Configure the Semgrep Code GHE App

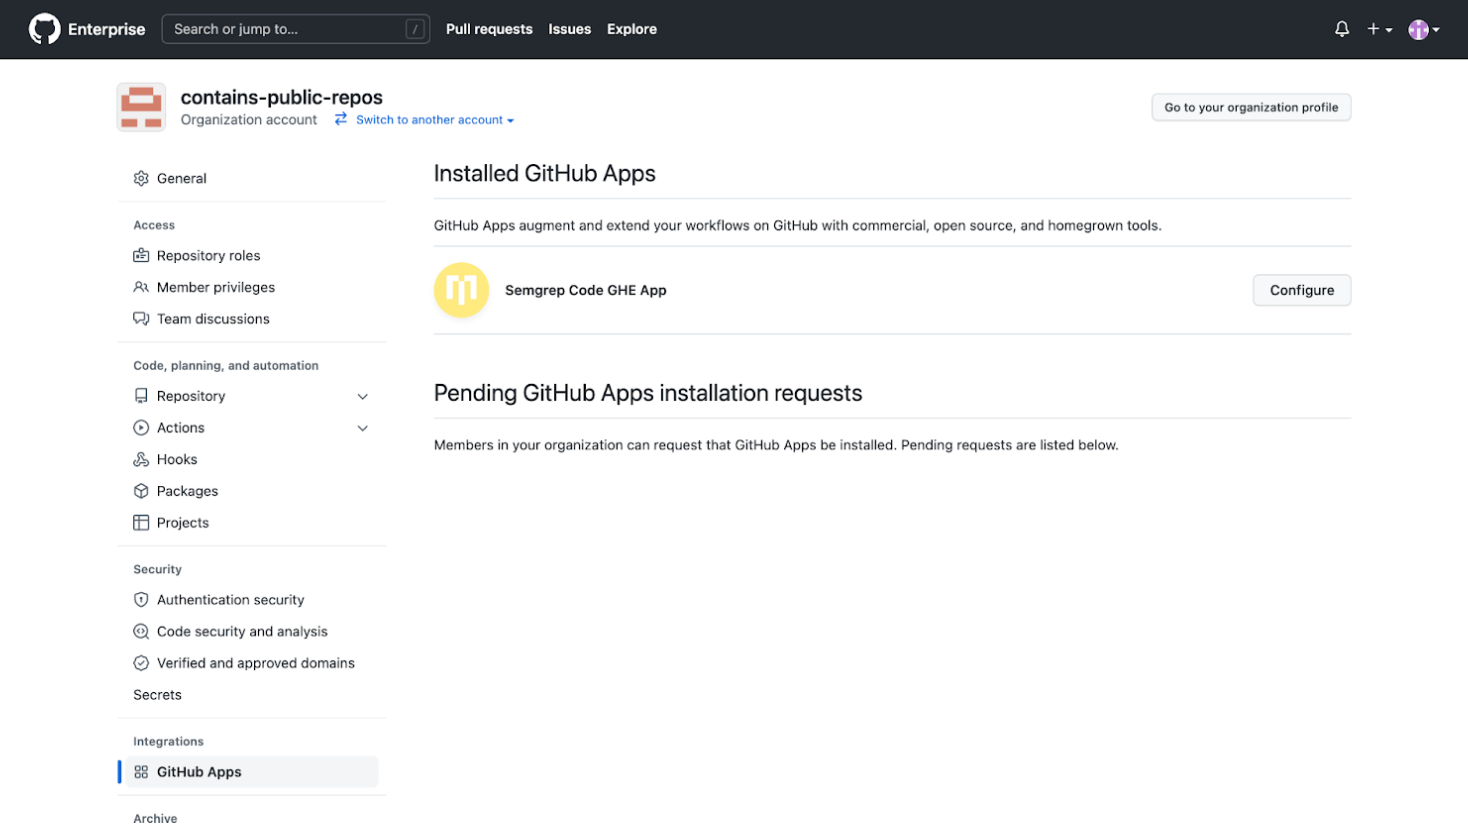pos(1301,290)
